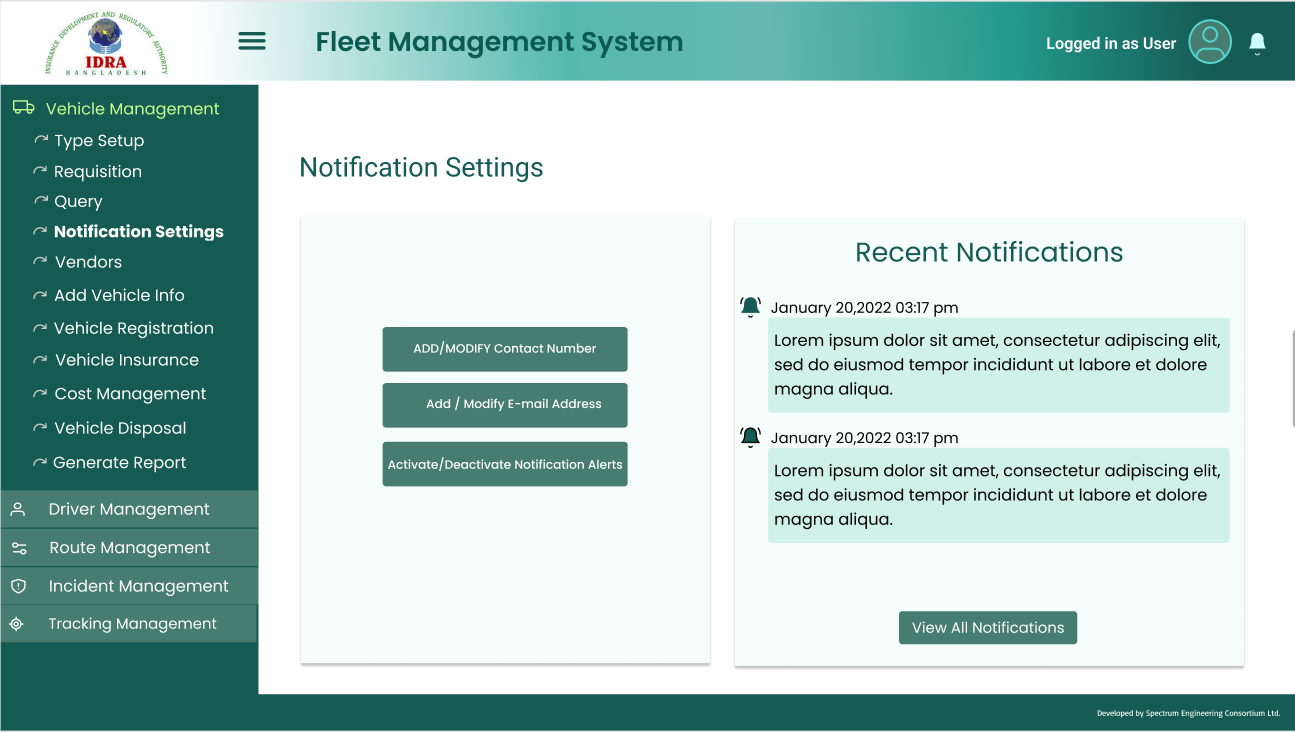Expand Driver Management section
This screenshot has height=732, width=1295.
click(129, 509)
